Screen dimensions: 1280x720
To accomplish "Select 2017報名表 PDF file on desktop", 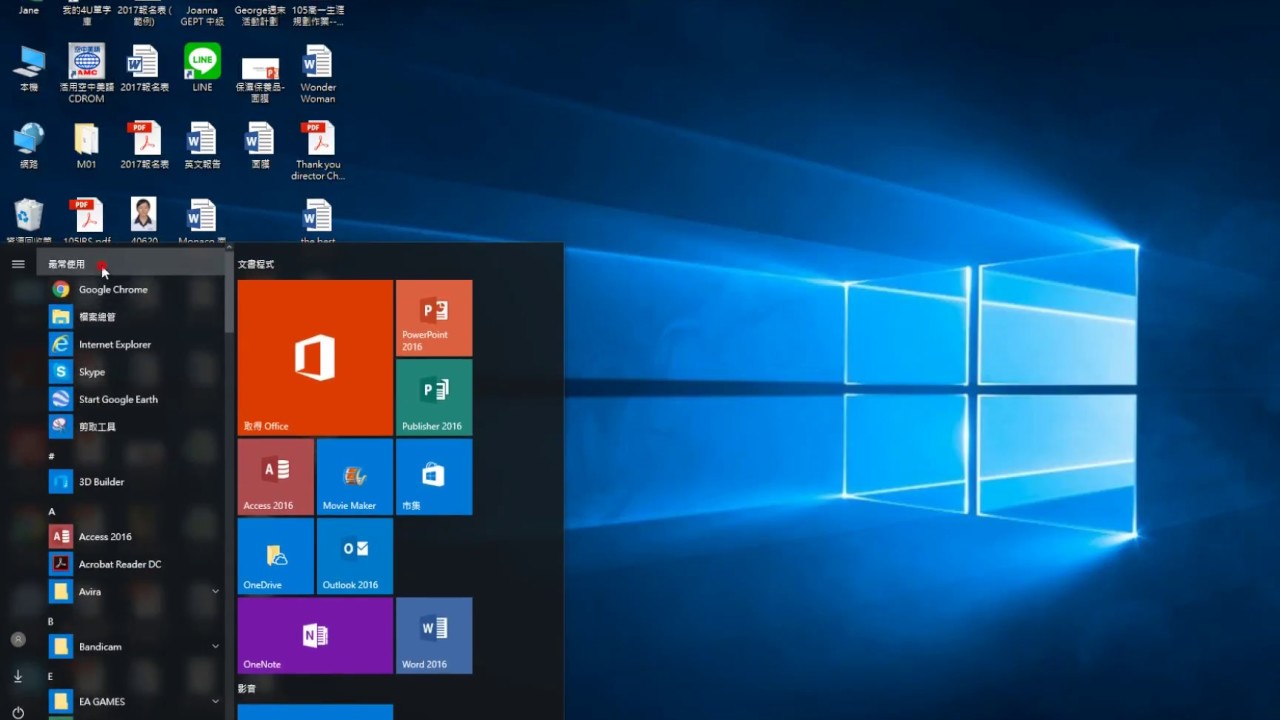I will tap(144, 145).
